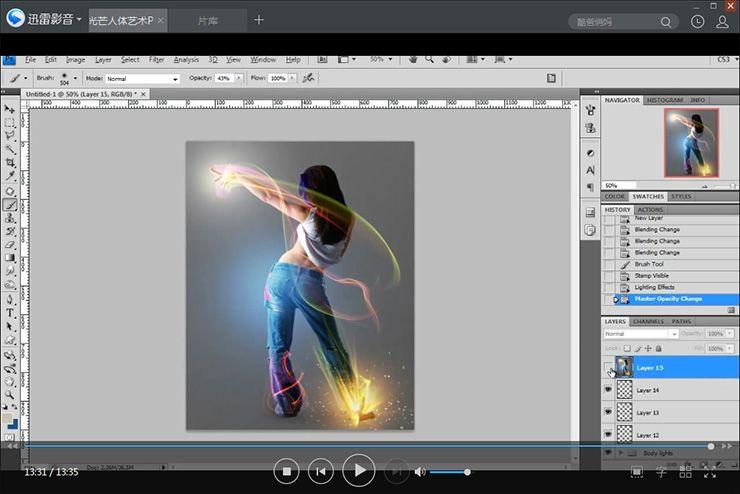The height and width of the screenshot is (494, 740).
Task: Open the Paragraph panel icon in the dock
Action: (x=590, y=187)
